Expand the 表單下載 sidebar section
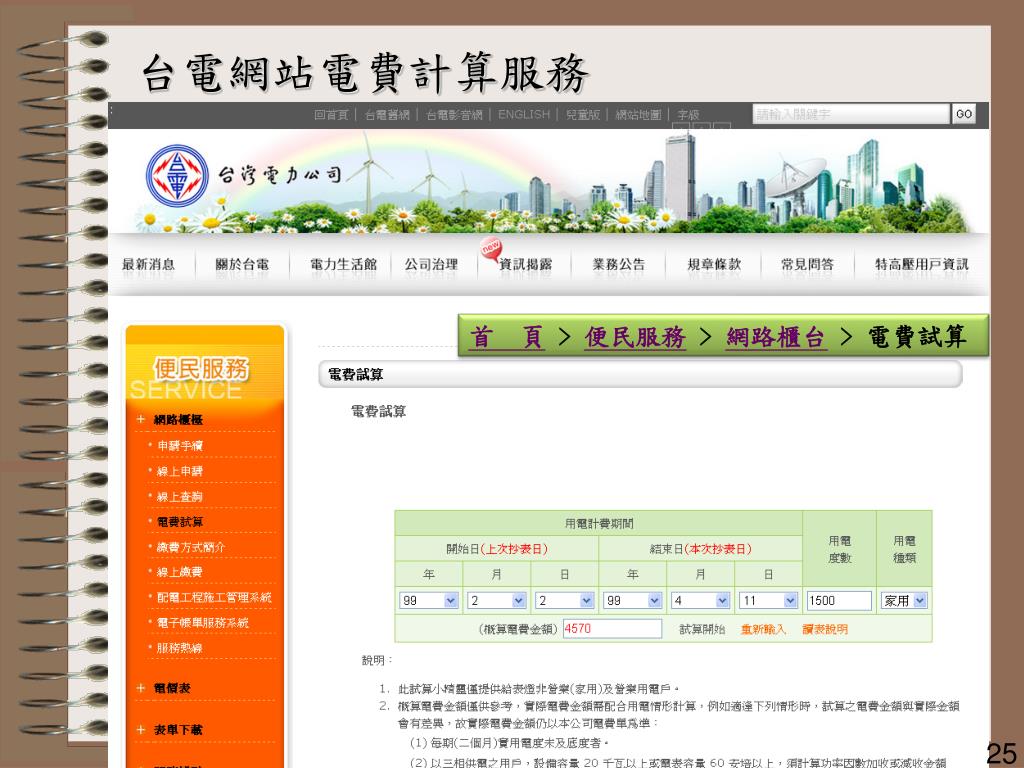 point(178,730)
